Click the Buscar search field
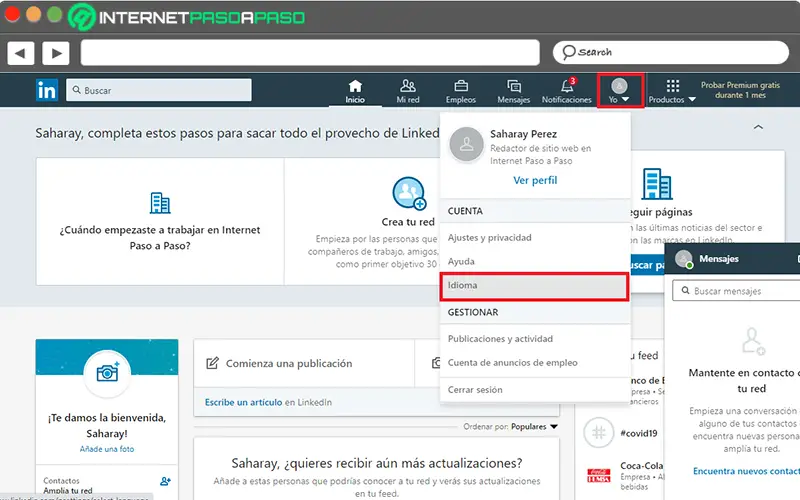This screenshot has height=500, width=800. coord(159,90)
